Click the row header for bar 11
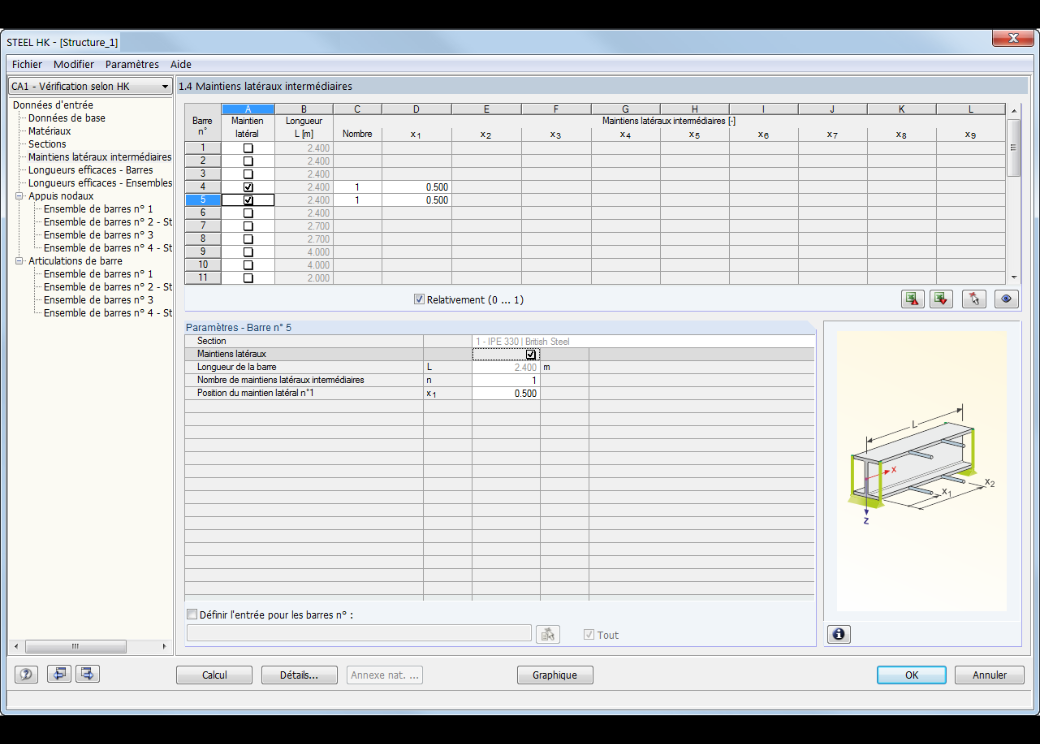Screen dimensions: 1040x744 click(203, 278)
